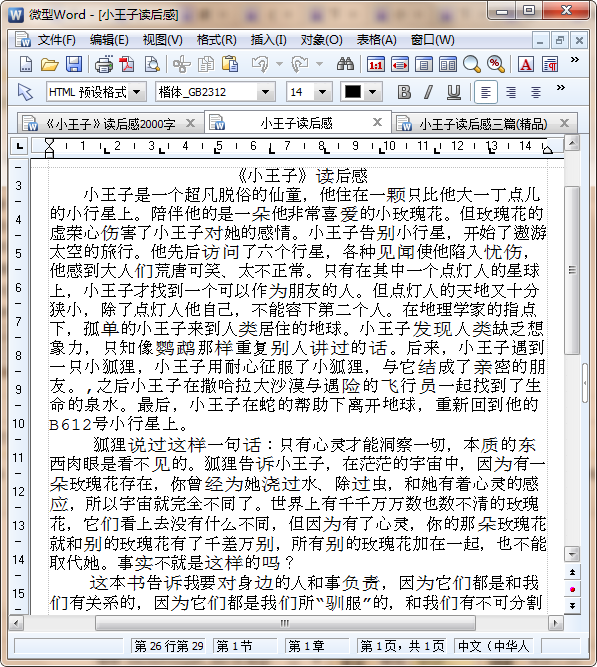
Task: Click the horizontal scrollbar thumb
Action: [285, 623]
